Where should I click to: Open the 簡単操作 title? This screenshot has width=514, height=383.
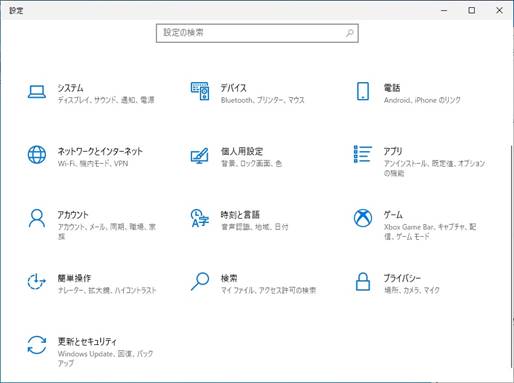point(74,278)
